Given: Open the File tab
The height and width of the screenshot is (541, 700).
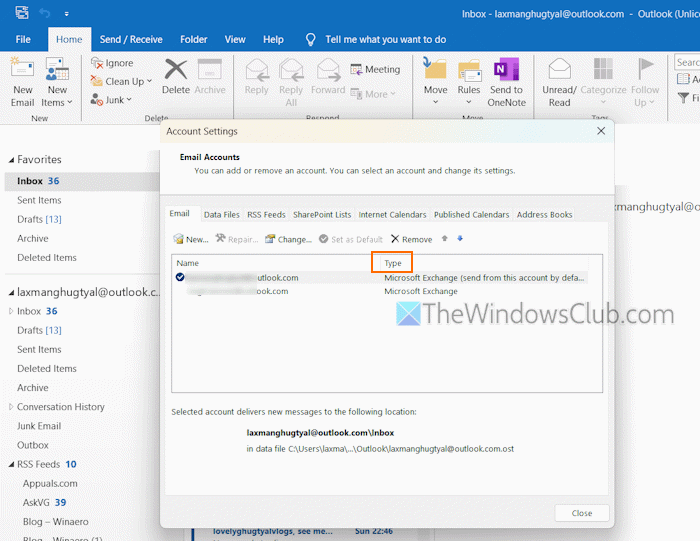Looking at the screenshot, I should tap(23, 39).
